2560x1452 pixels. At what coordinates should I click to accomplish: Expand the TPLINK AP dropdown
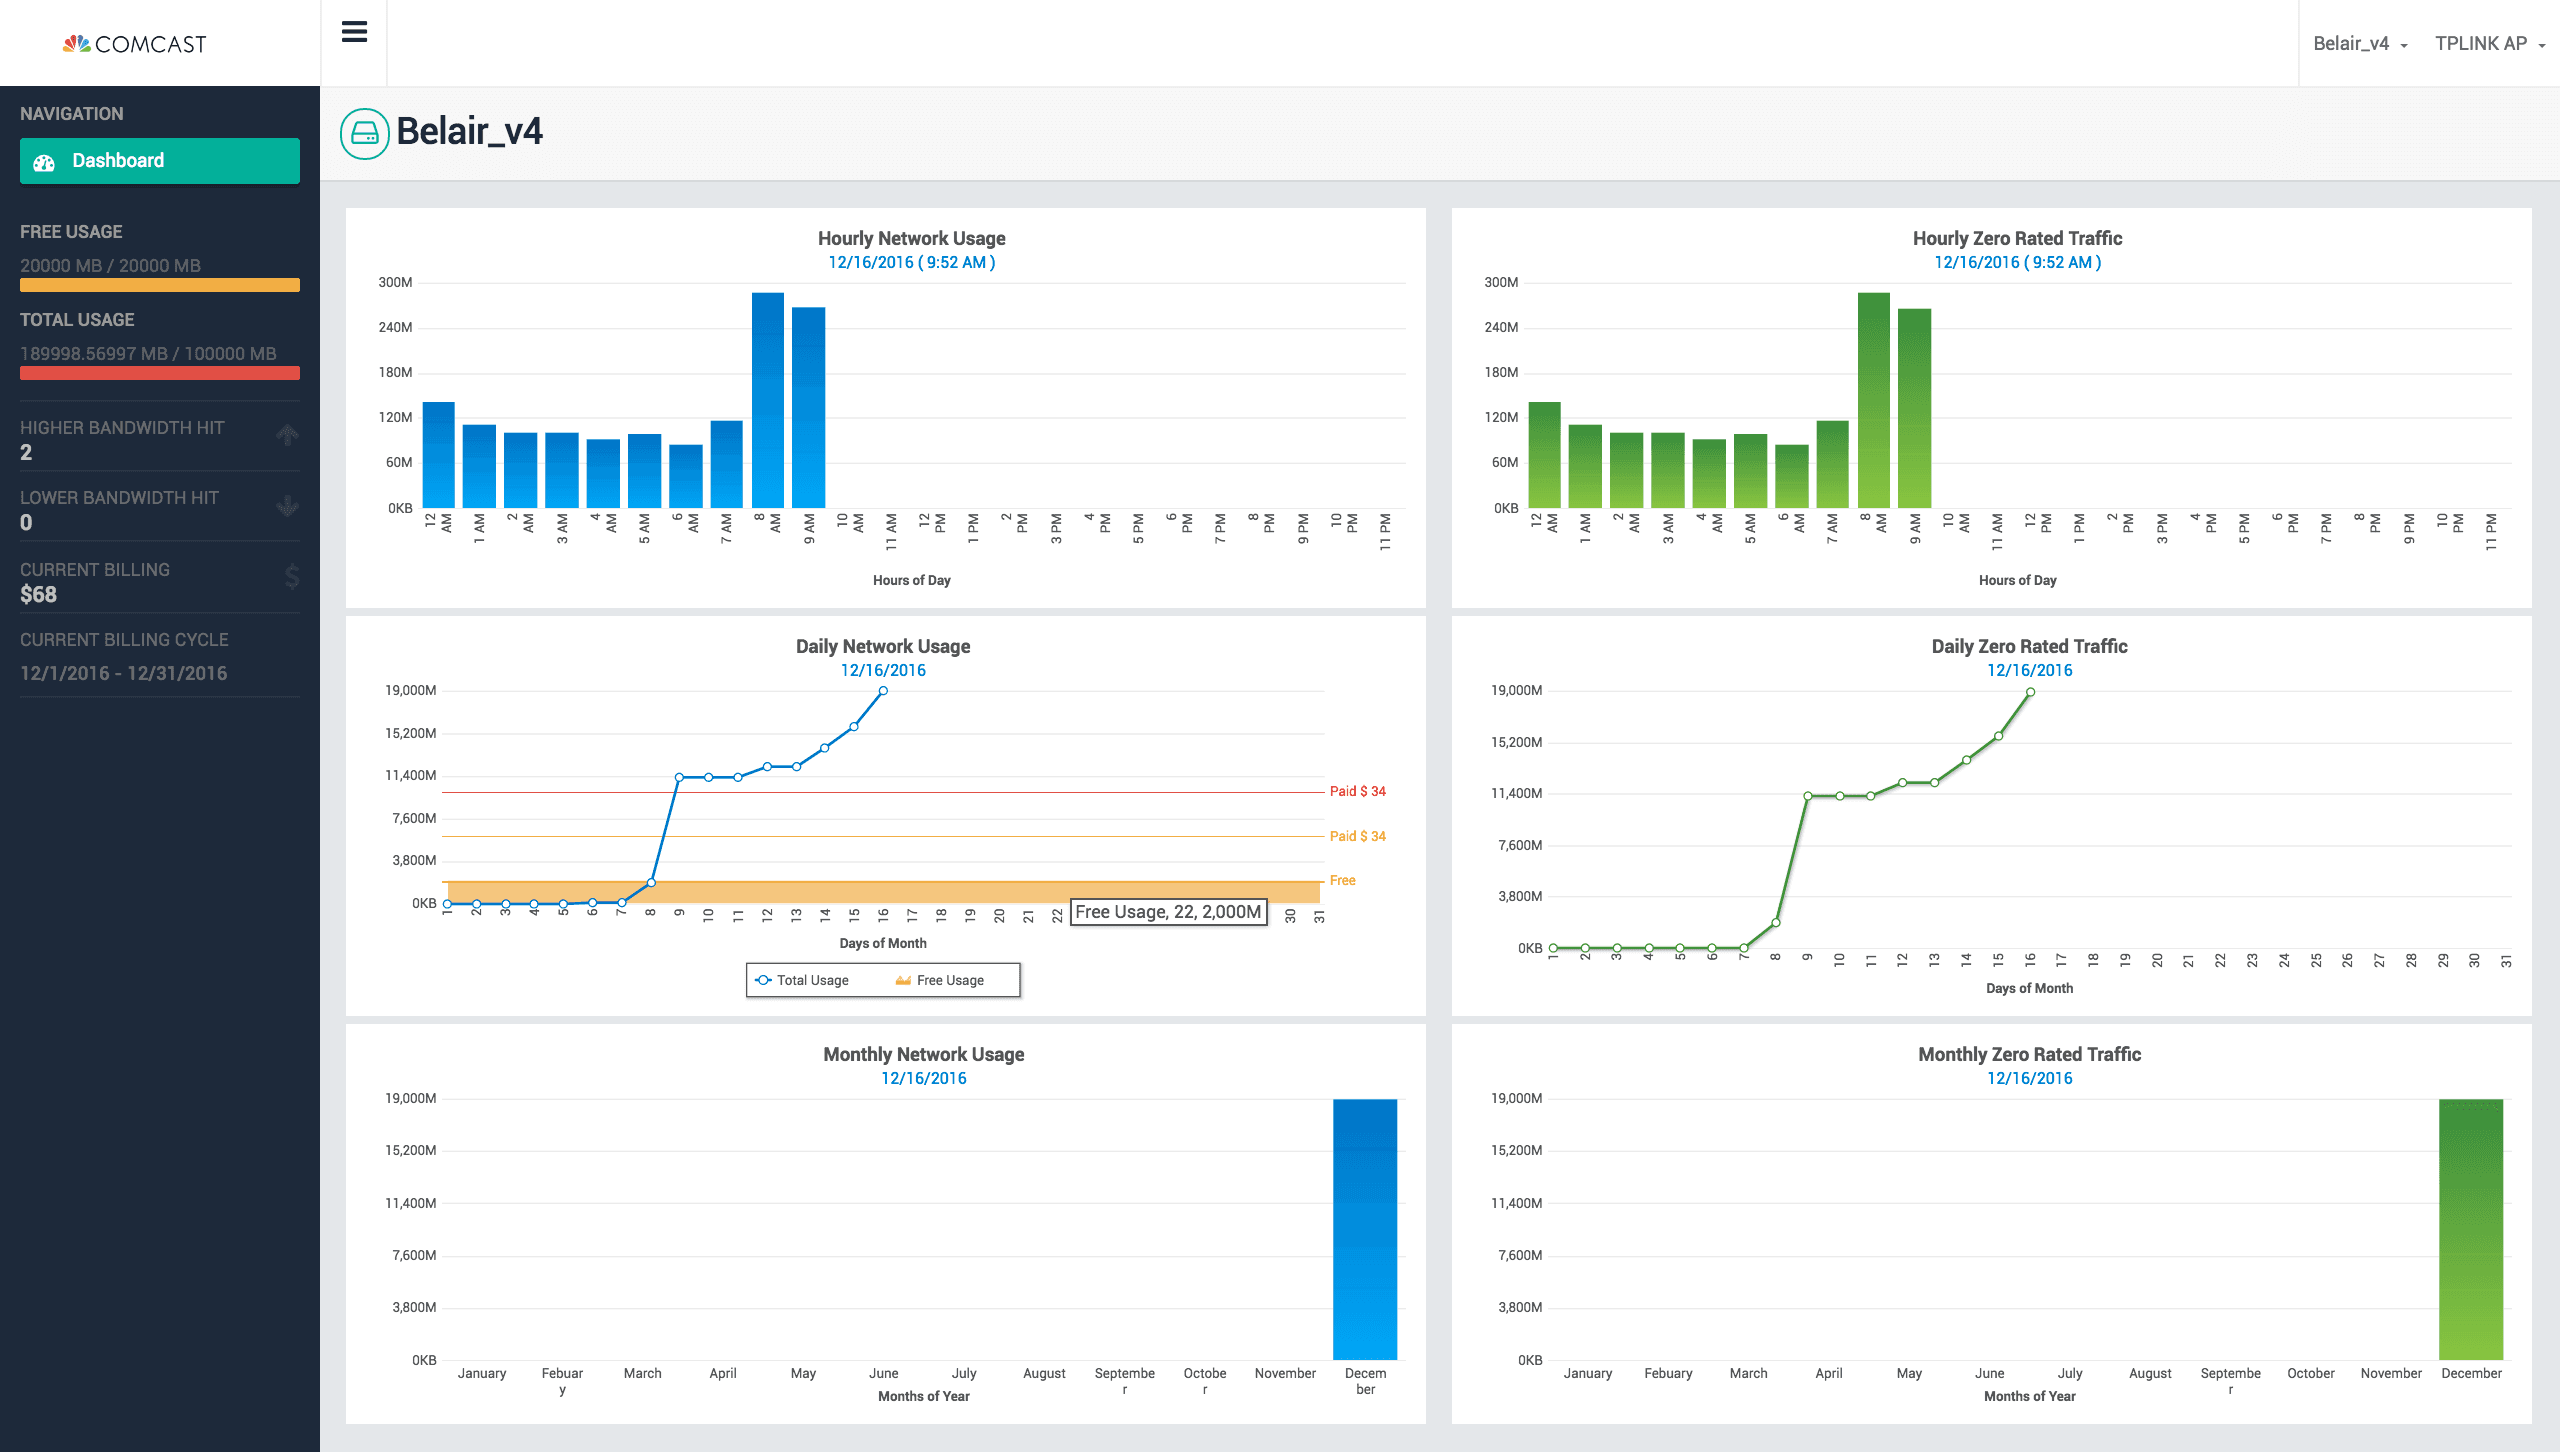[2489, 44]
